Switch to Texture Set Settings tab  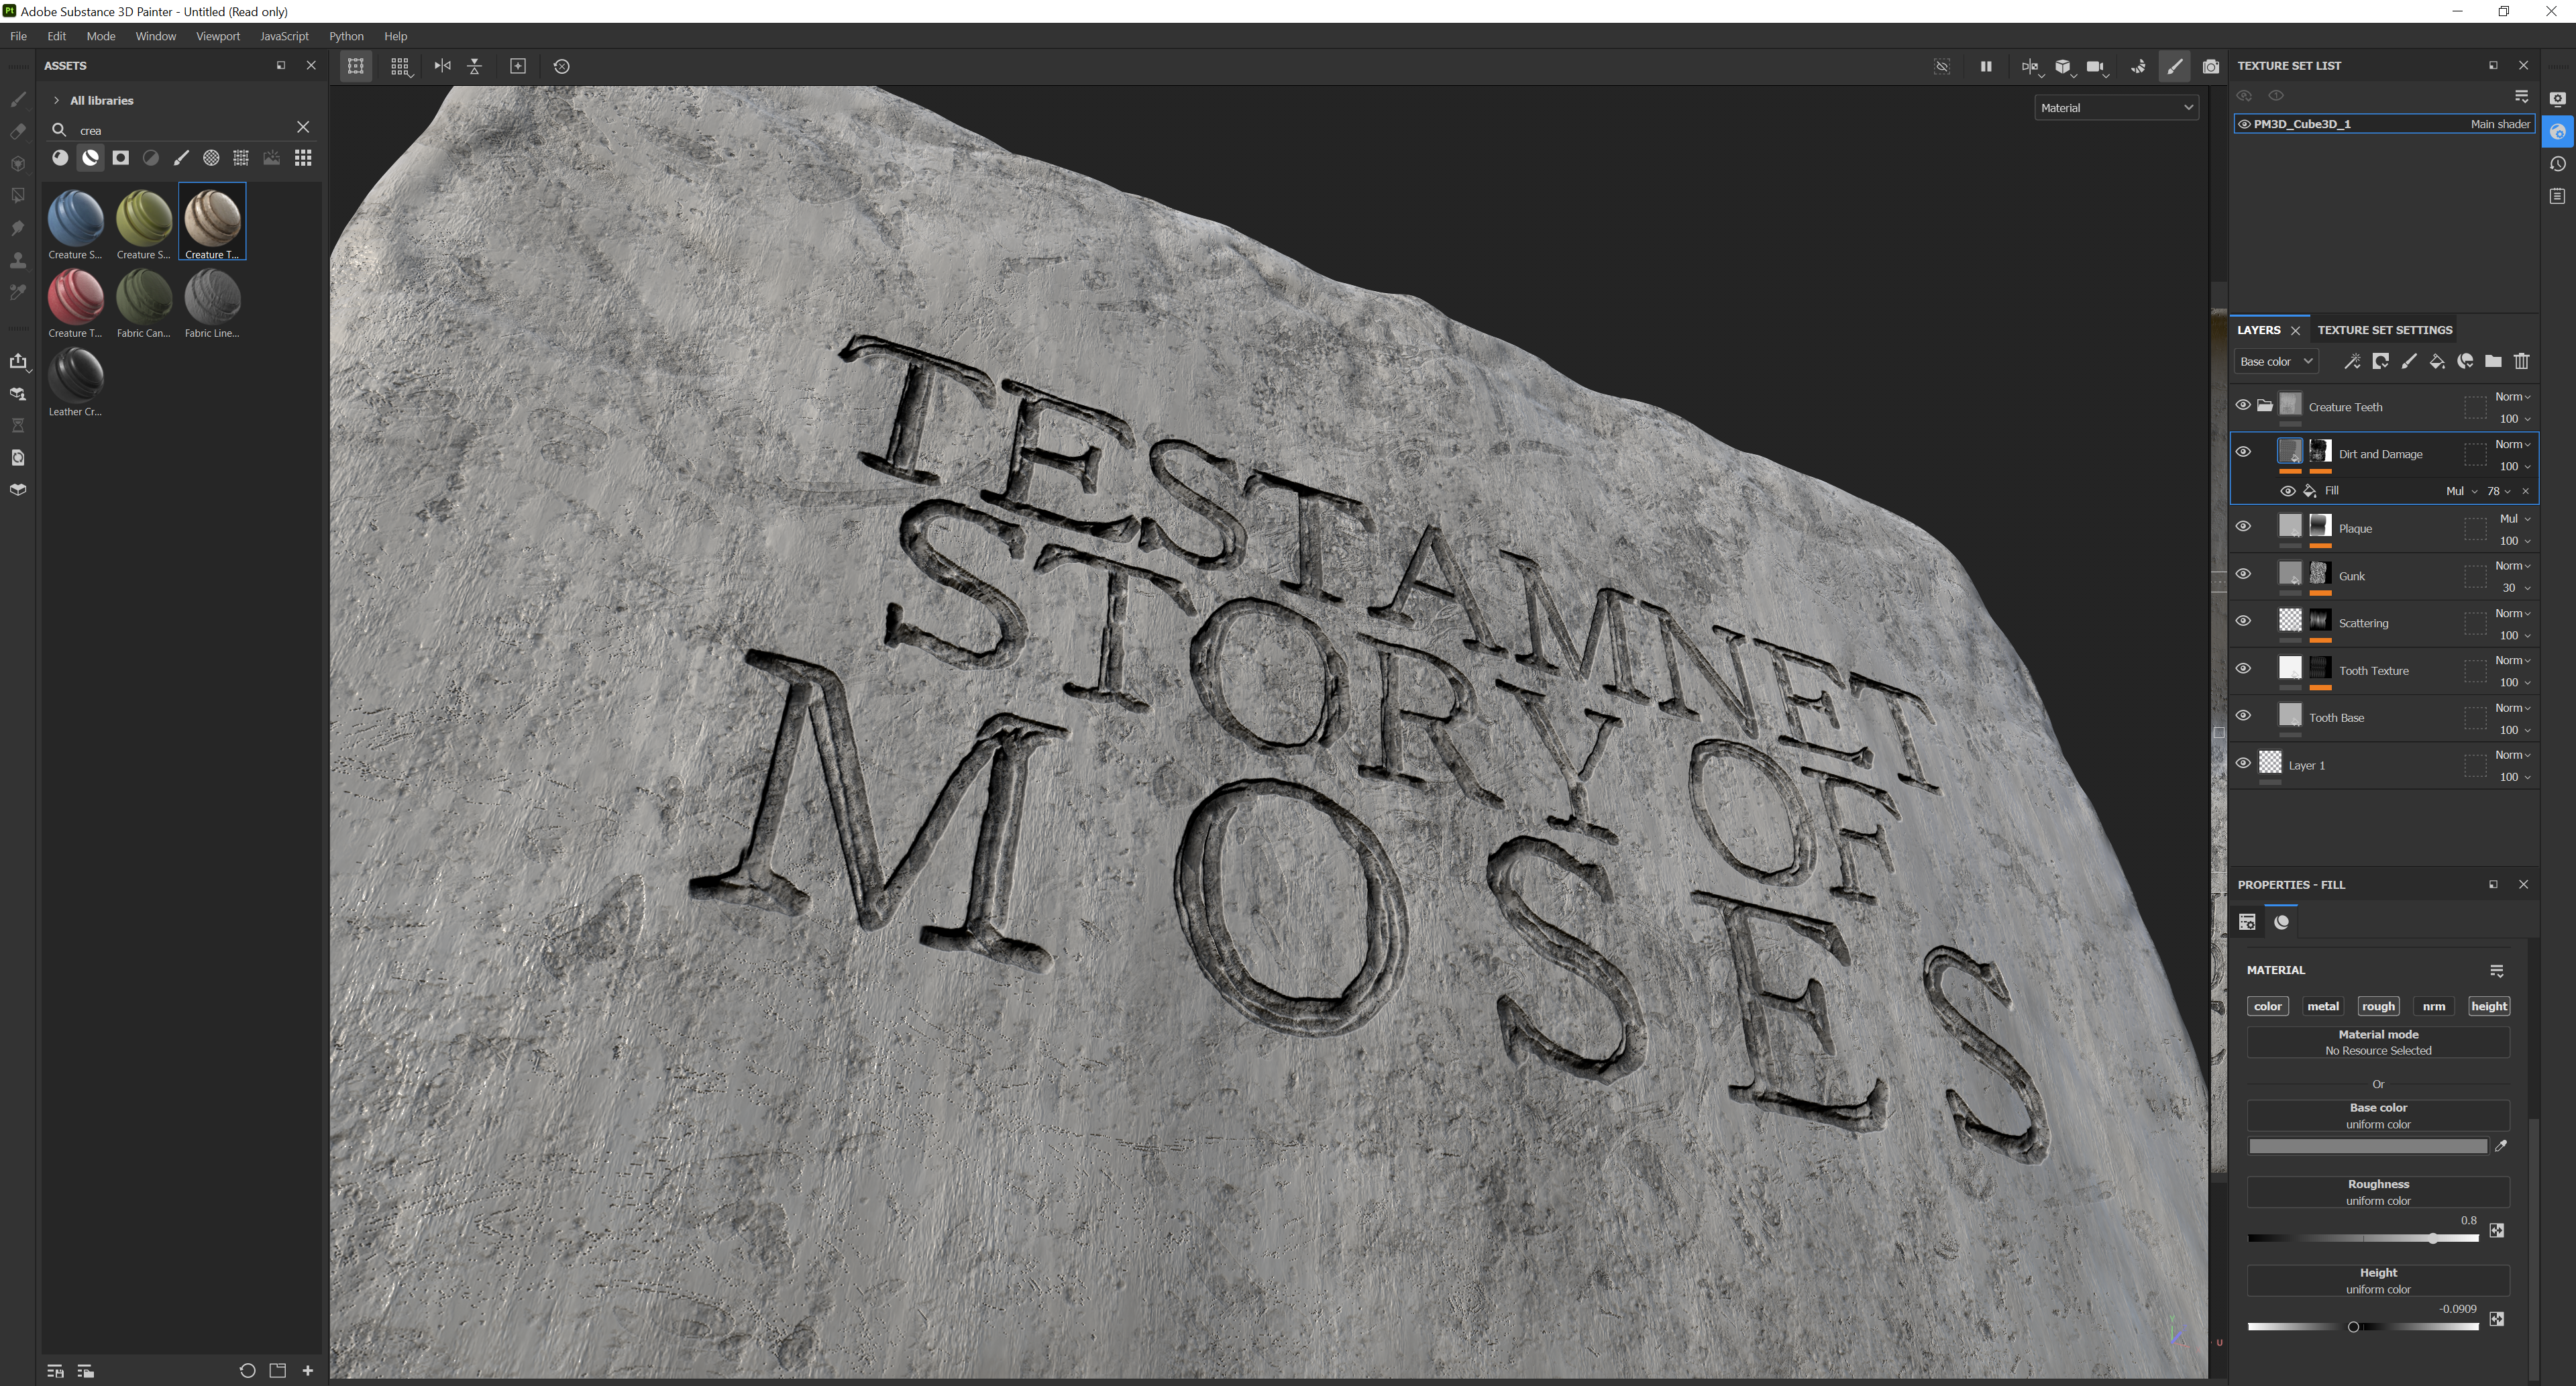(x=2384, y=330)
